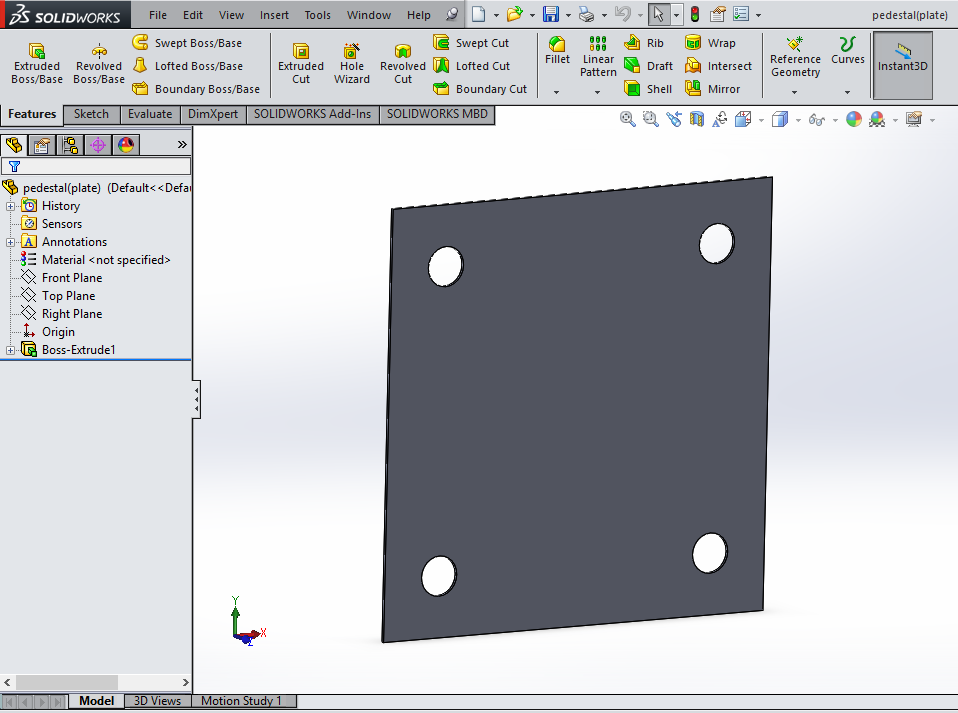
Task: Expand Linear Pattern dropdown arrow
Action: [x=598, y=92]
